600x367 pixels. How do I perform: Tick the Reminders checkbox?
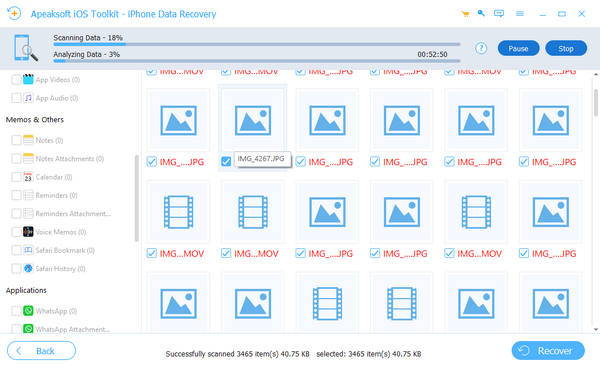tap(16, 195)
